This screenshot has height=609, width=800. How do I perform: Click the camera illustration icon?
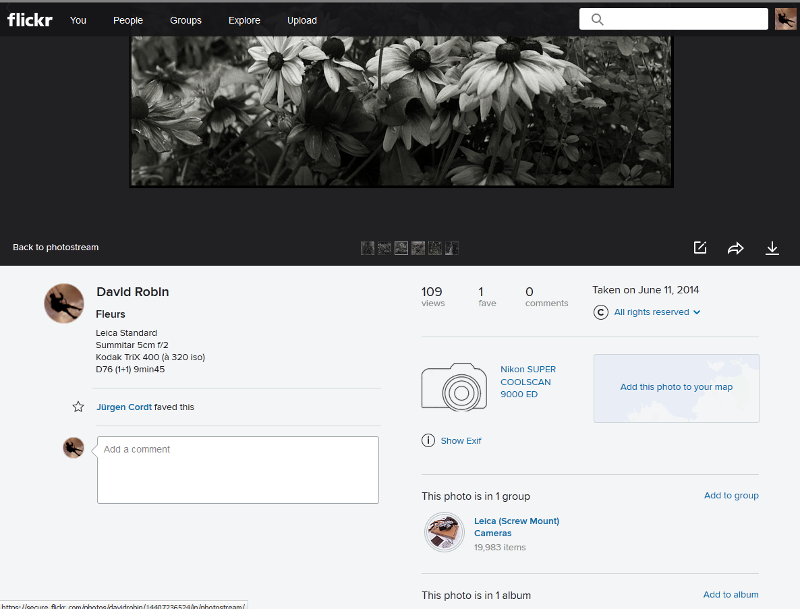pyautogui.click(x=454, y=386)
